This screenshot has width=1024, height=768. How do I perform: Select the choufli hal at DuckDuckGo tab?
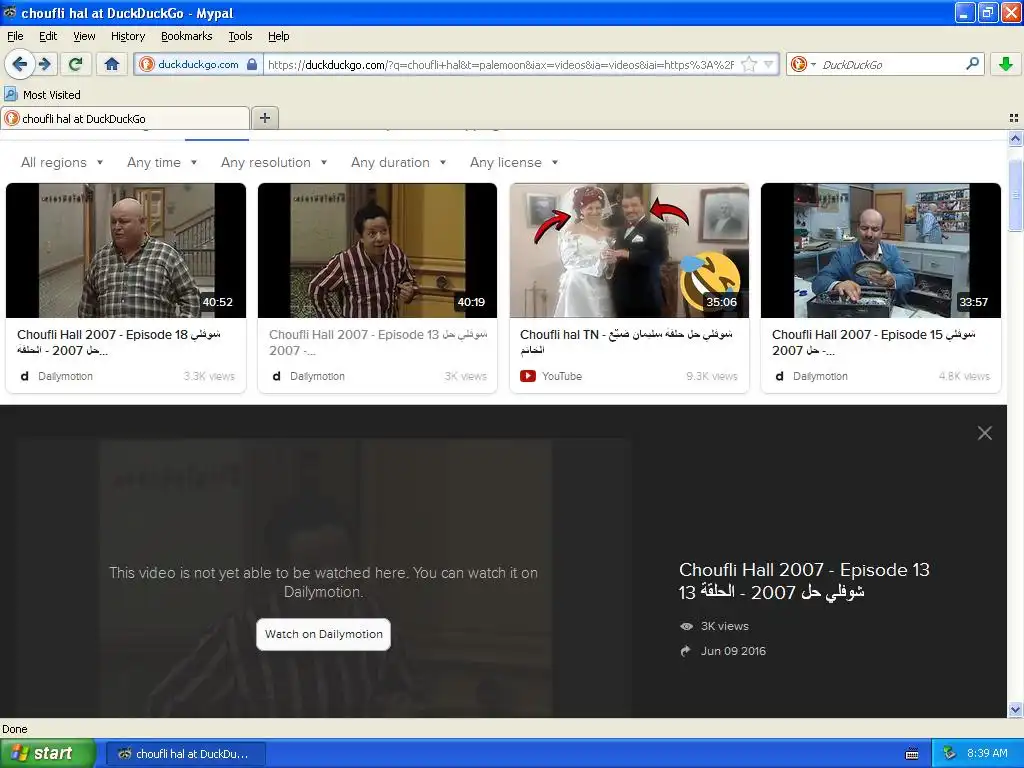pyautogui.click(x=125, y=118)
